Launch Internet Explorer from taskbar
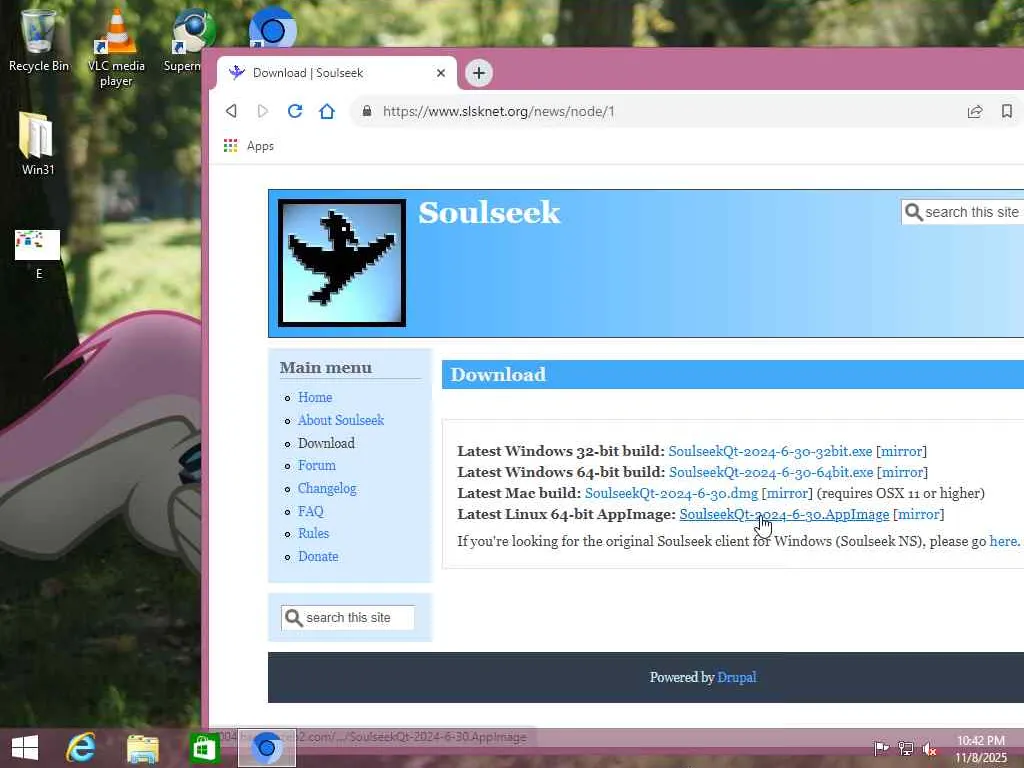This screenshot has height=768, width=1024. (x=81, y=748)
